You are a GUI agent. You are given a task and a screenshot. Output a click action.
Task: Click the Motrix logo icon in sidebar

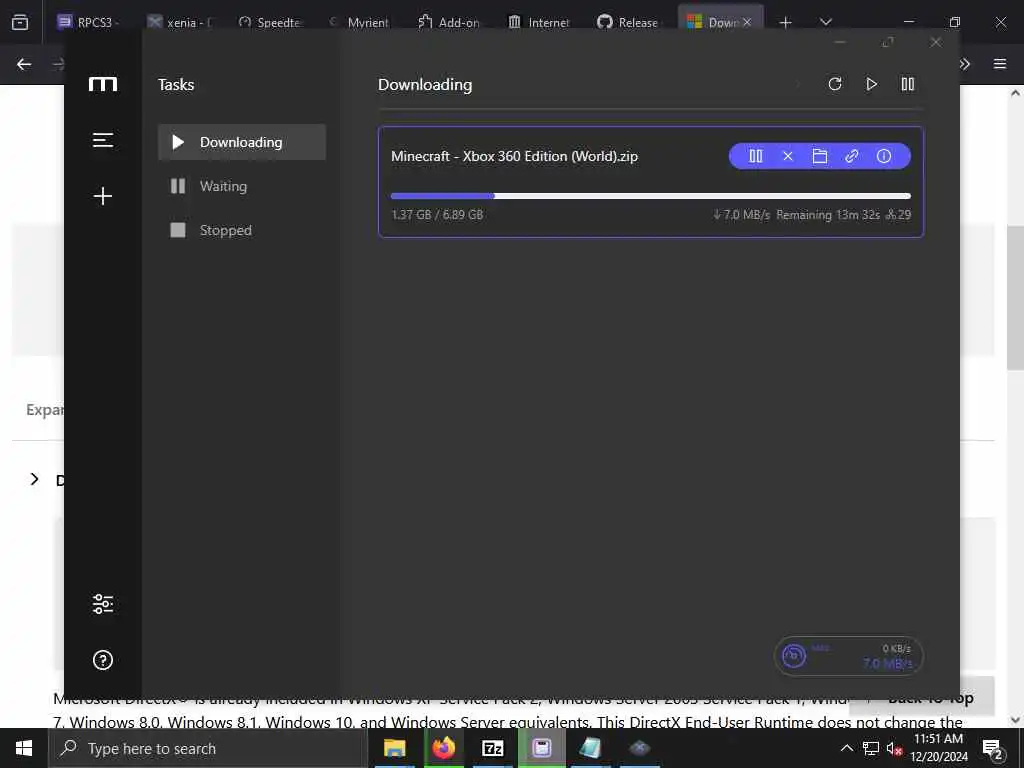[x=103, y=84]
